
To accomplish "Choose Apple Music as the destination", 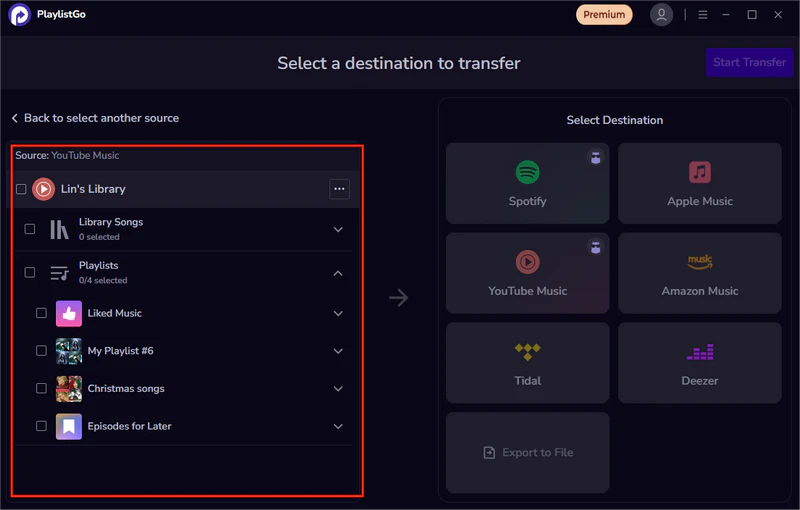I will point(699,184).
